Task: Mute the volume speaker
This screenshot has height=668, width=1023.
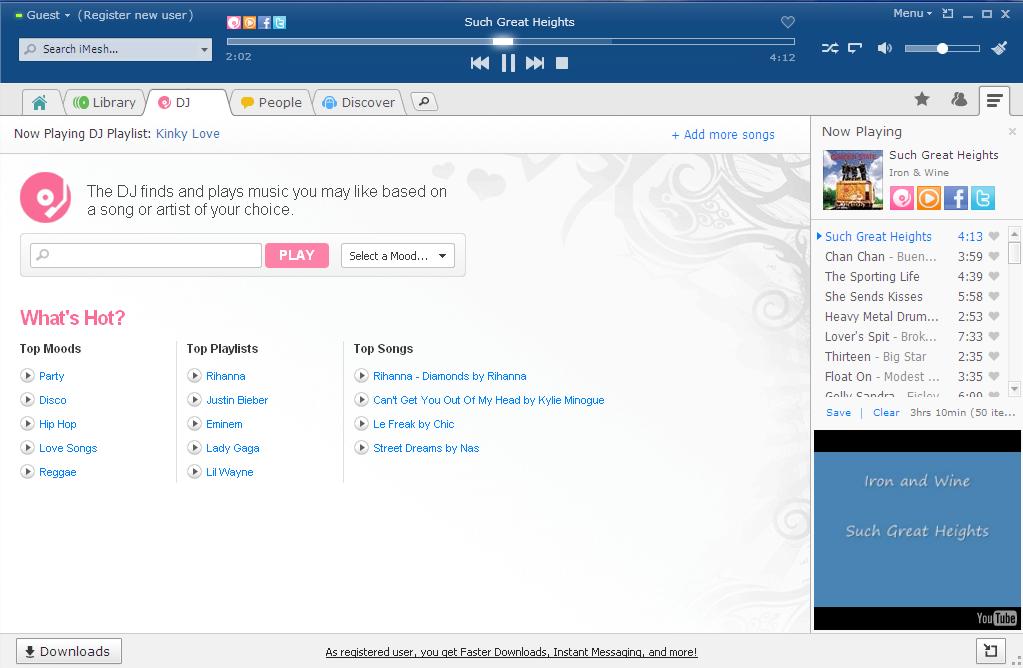Action: click(885, 48)
